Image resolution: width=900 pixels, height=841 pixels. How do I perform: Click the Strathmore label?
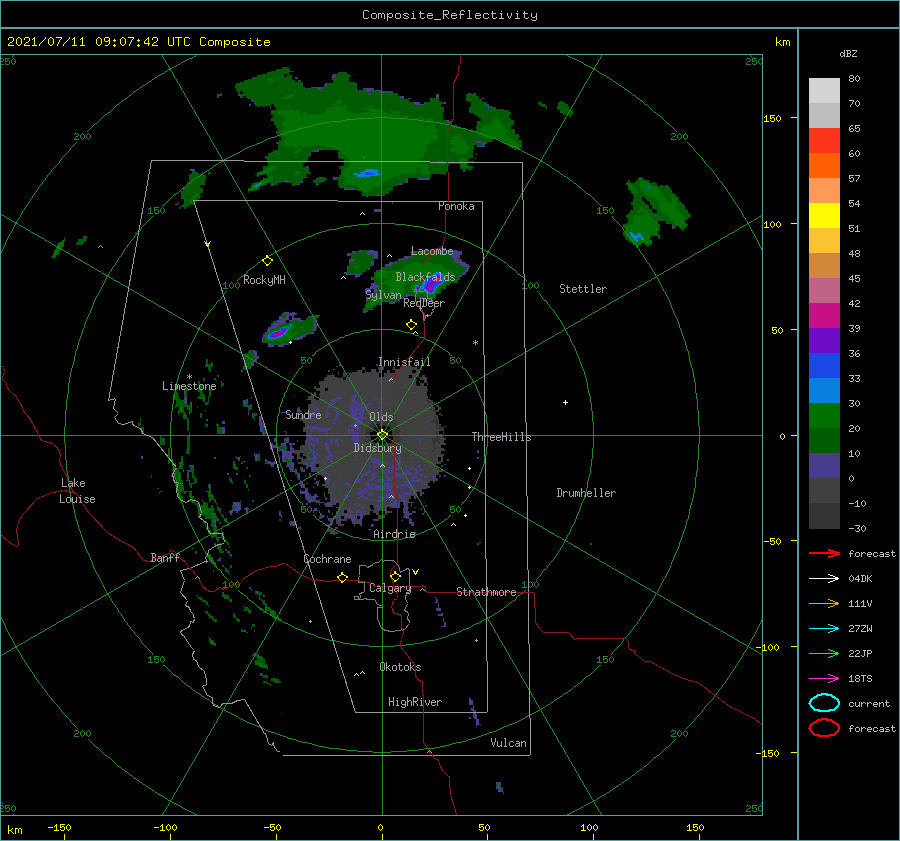coord(486,592)
